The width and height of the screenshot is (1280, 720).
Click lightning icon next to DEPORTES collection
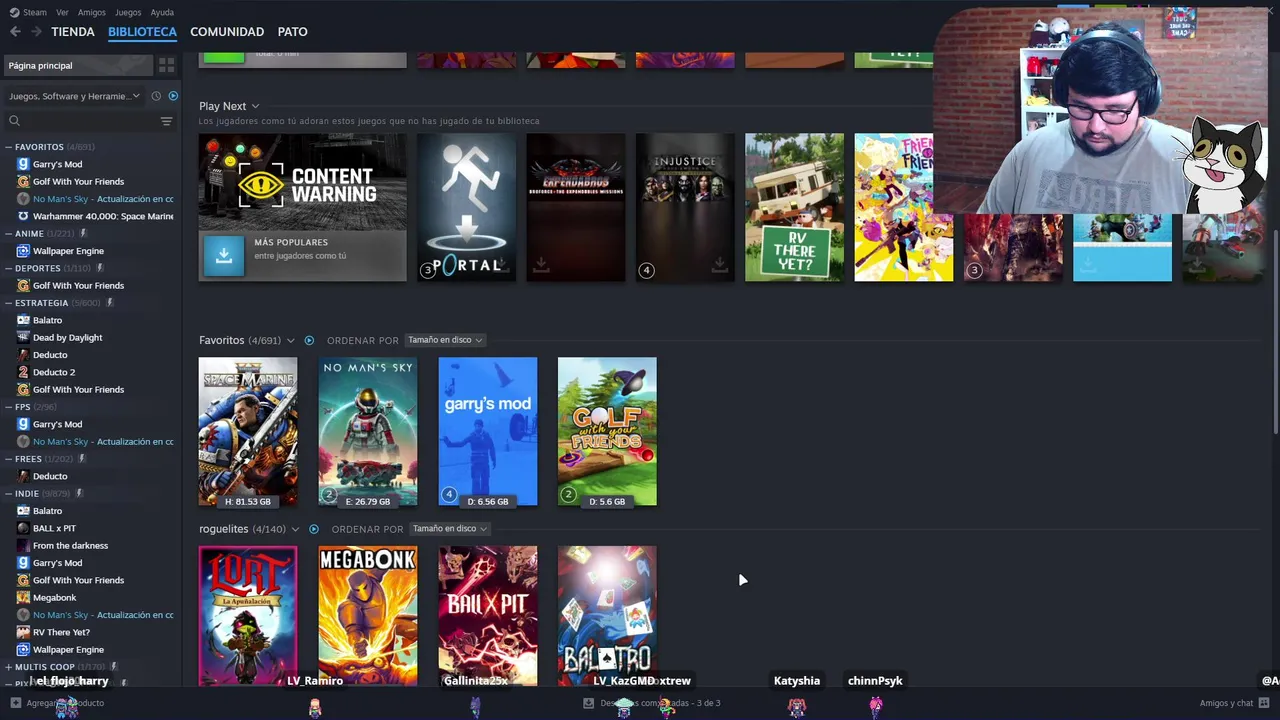tap(100, 268)
